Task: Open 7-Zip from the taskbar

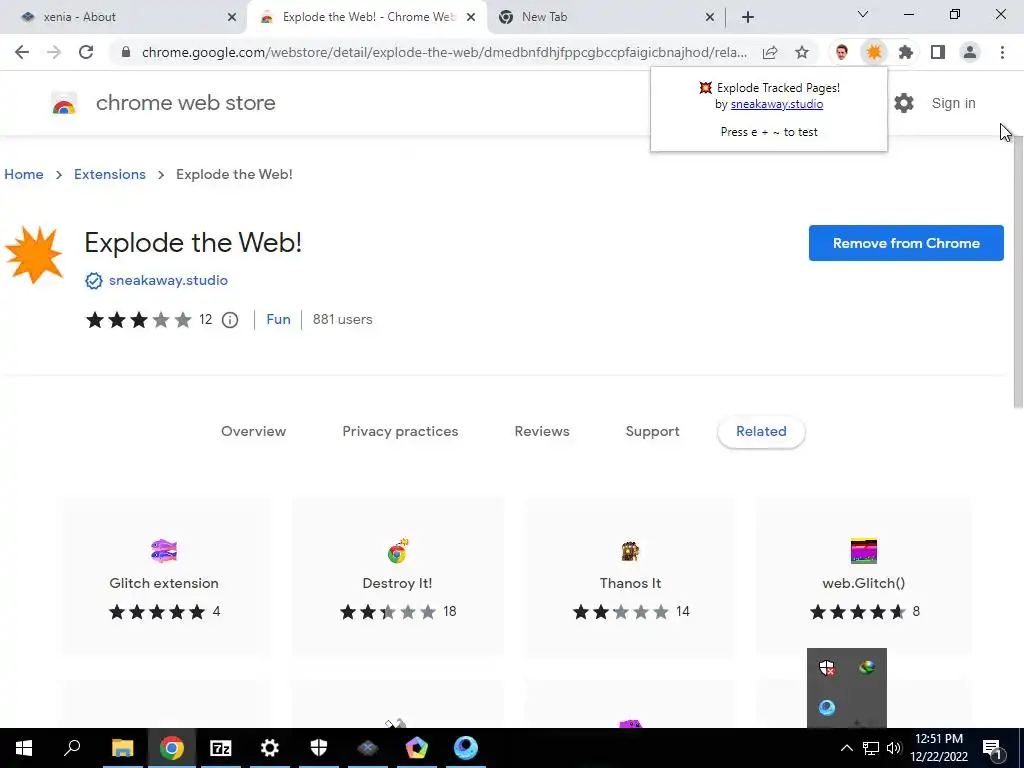Action: 221,748
